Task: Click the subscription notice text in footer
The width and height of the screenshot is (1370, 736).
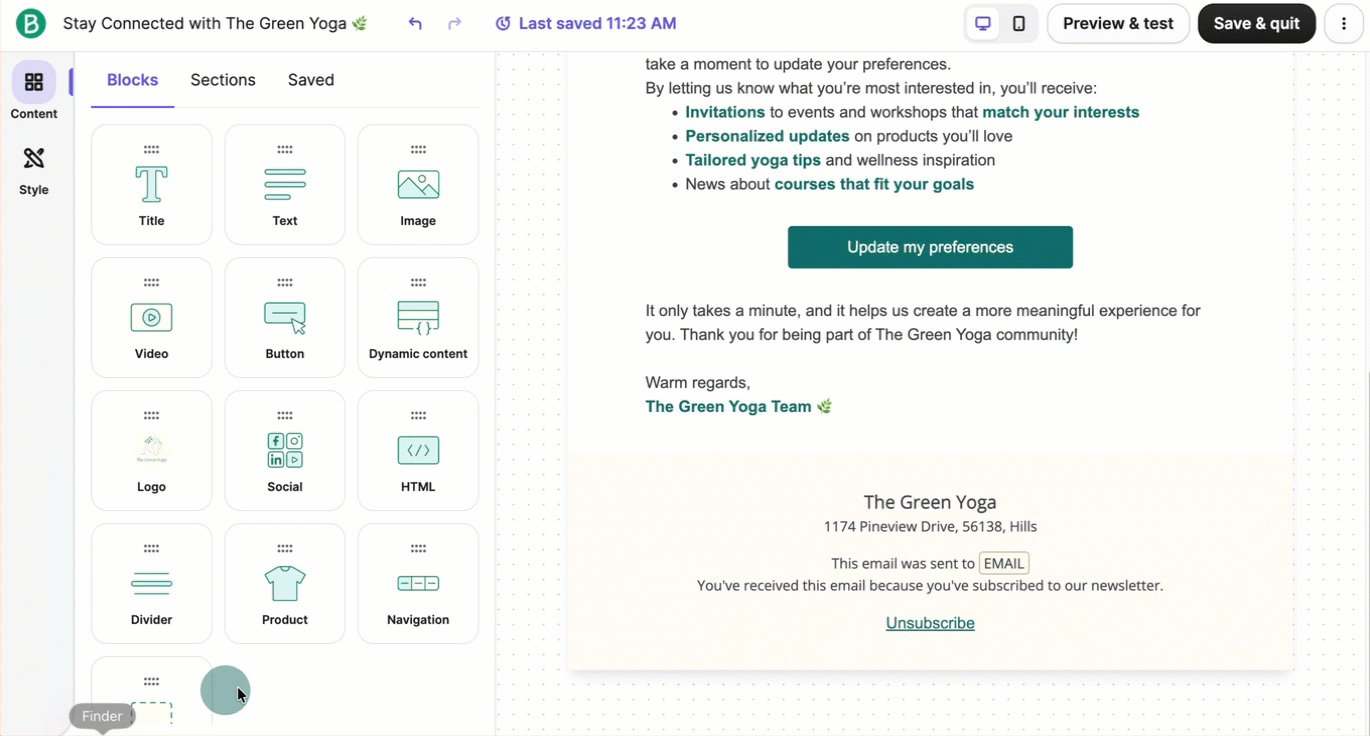Action: (930, 585)
